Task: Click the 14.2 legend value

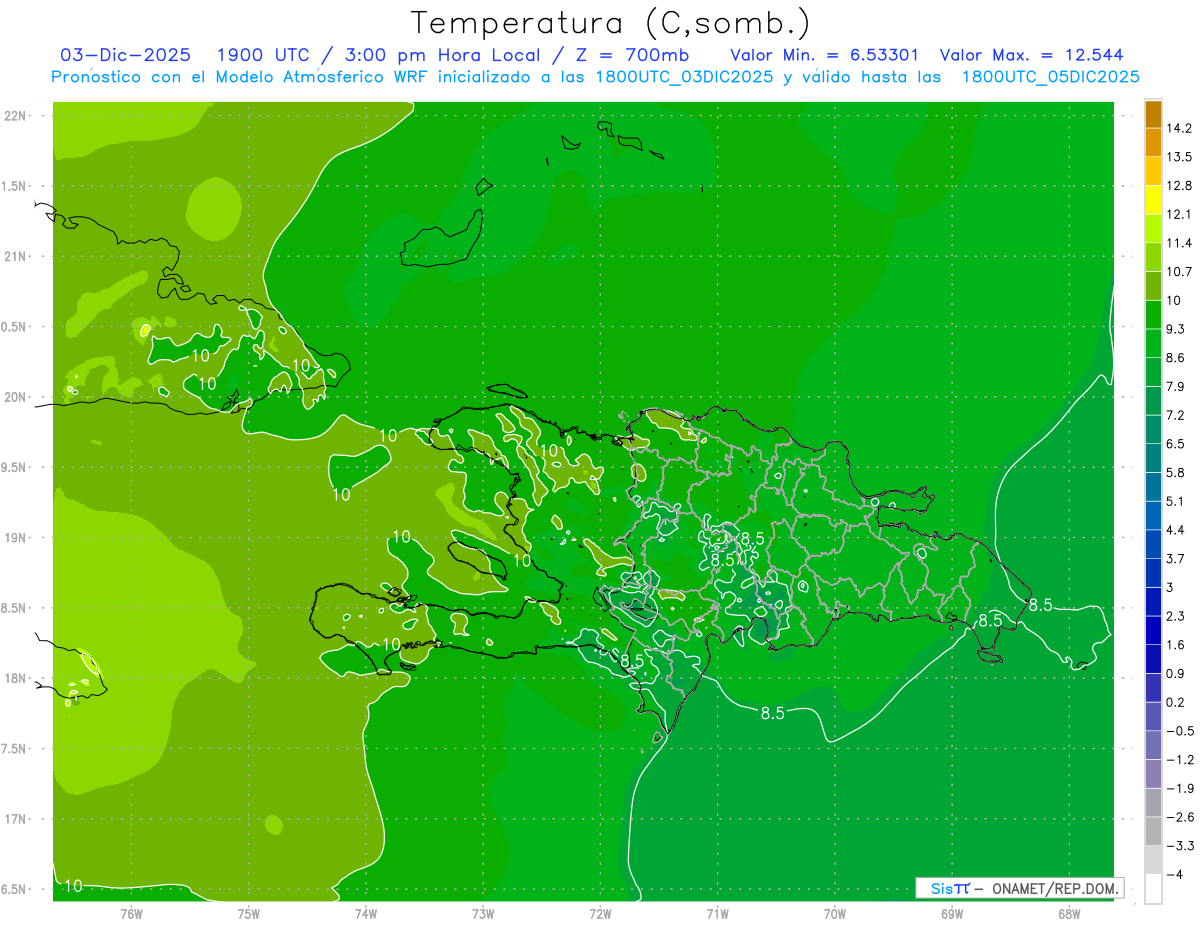Action: click(x=1179, y=128)
